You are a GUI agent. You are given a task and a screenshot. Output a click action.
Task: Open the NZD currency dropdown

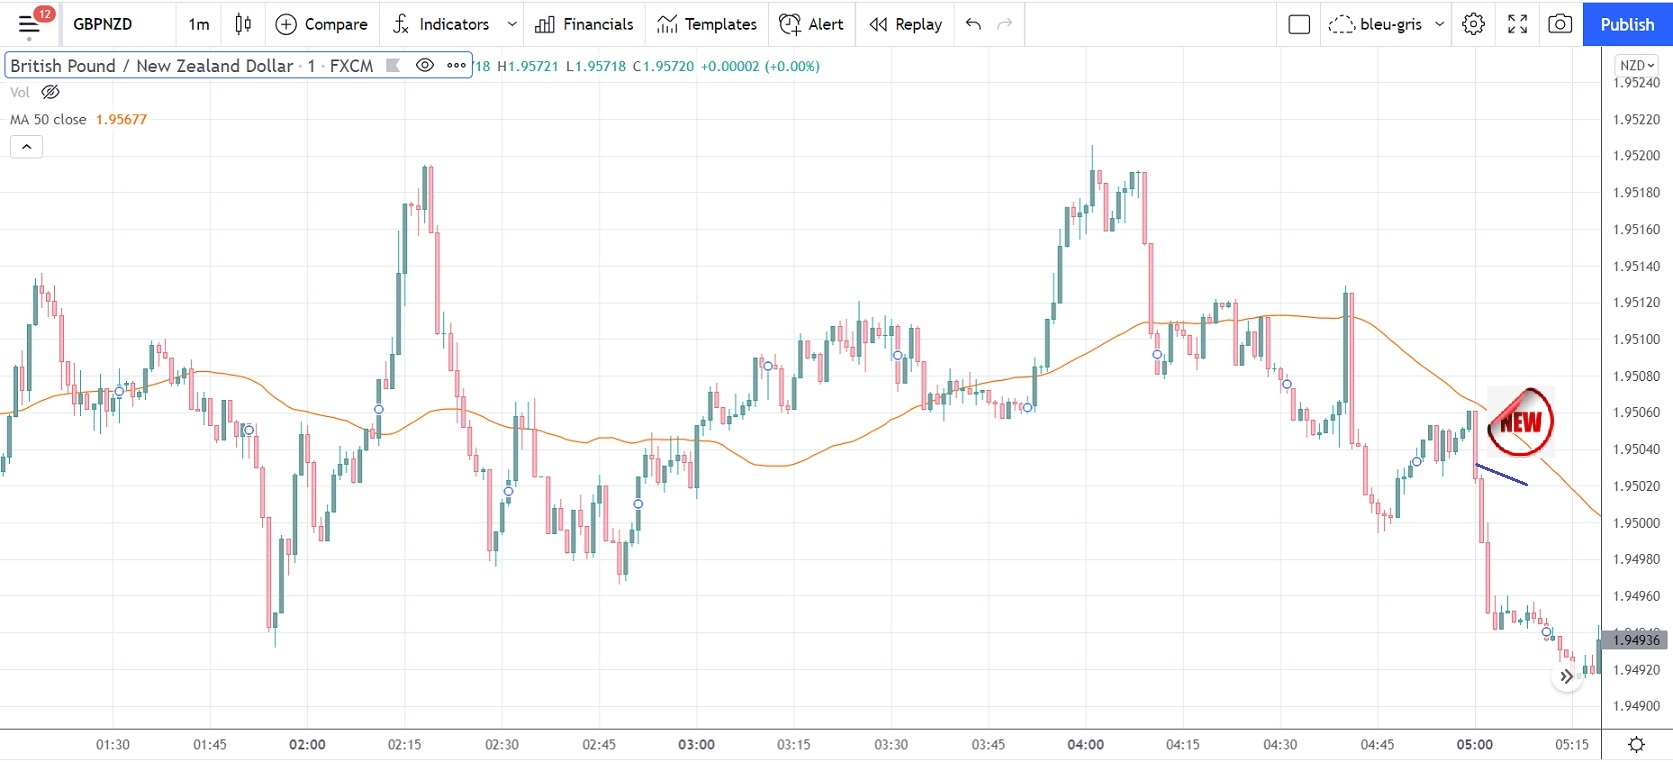pyautogui.click(x=1636, y=65)
